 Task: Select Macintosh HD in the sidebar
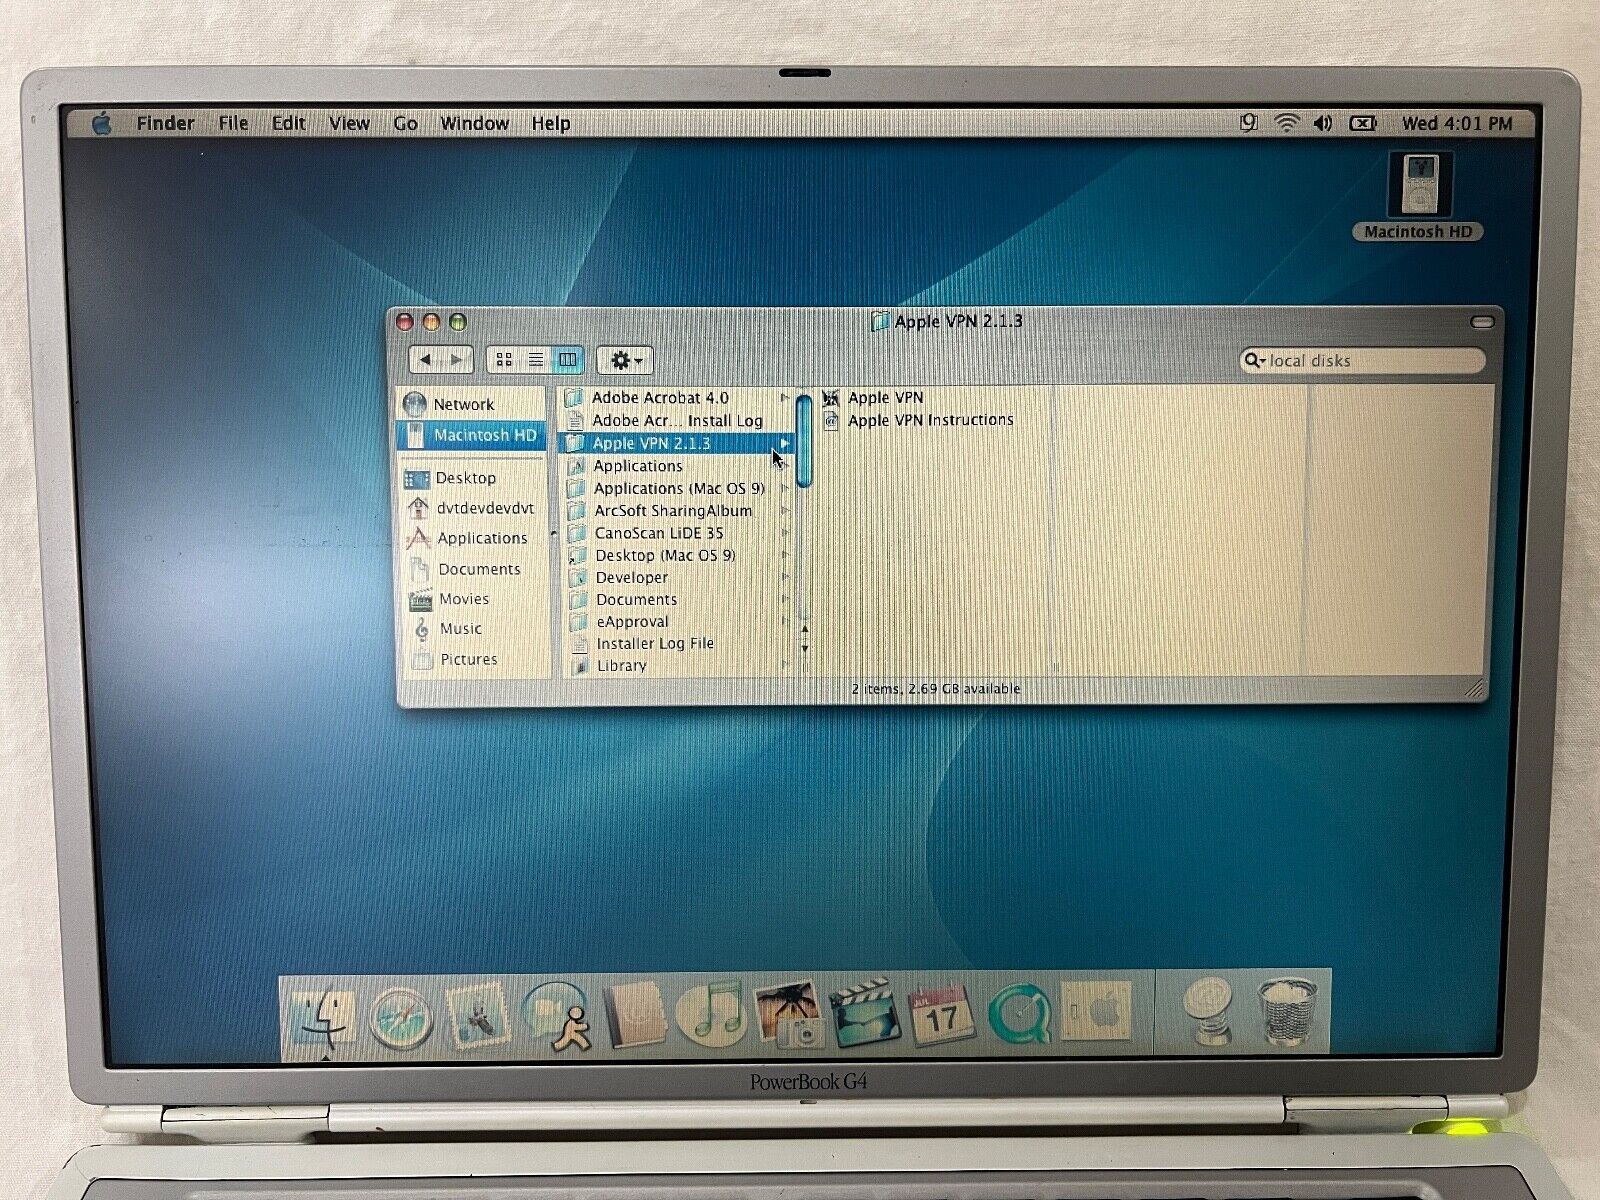pyautogui.click(x=472, y=435)
